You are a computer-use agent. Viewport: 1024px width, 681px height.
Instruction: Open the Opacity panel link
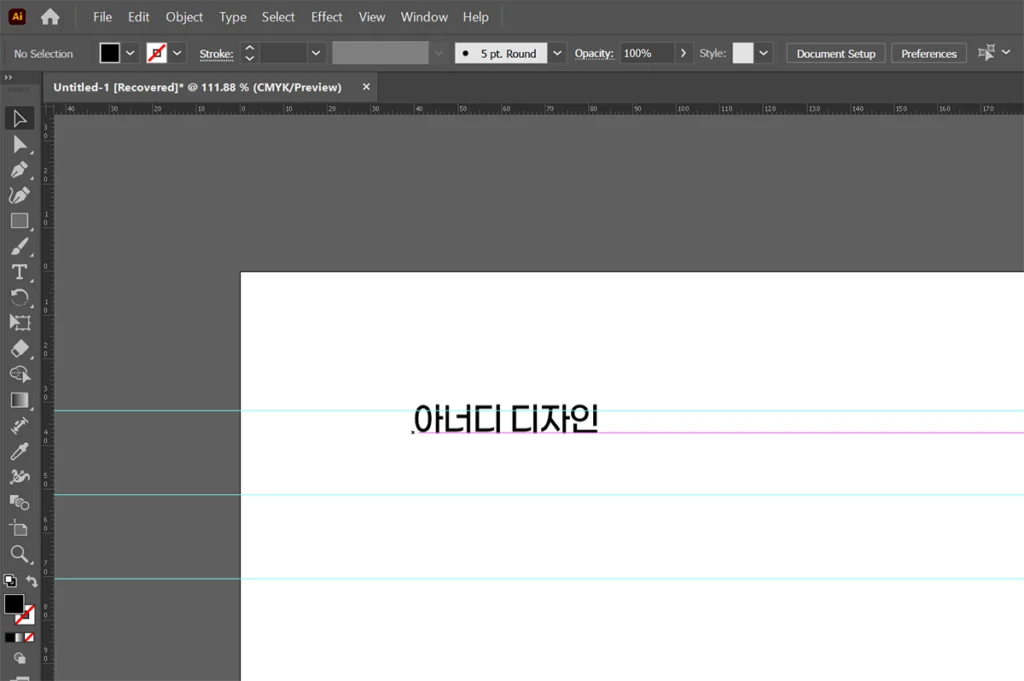pyautogui.click(x=594, y=54)
